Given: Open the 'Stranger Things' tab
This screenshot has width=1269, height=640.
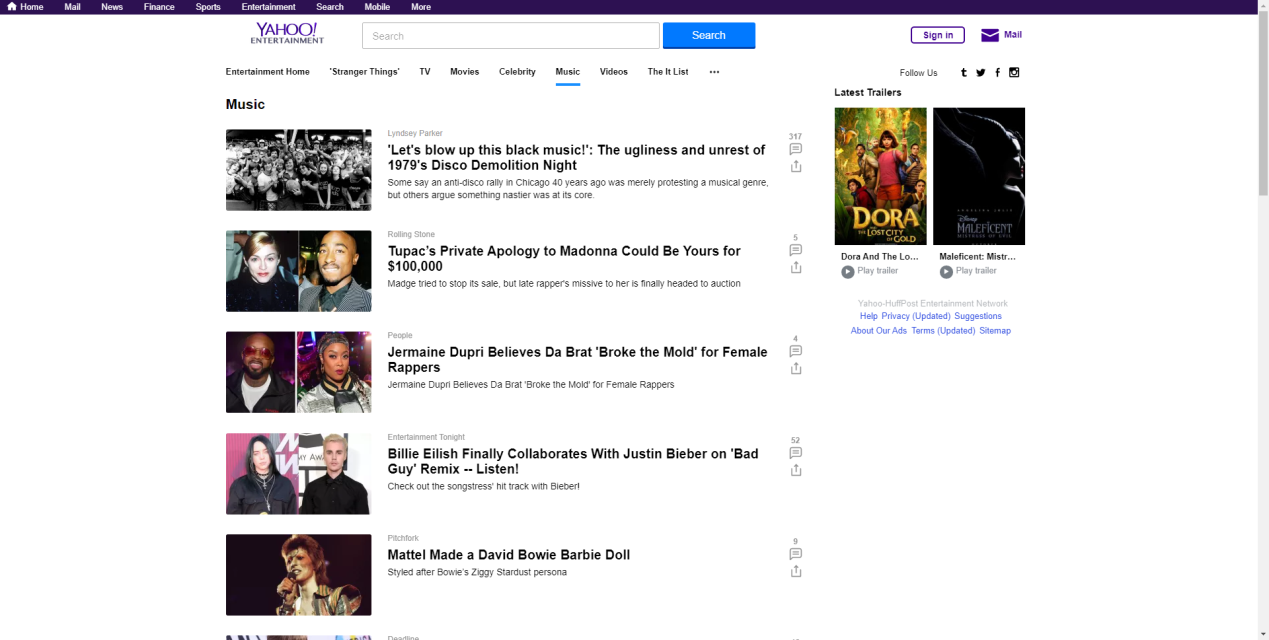Looking at the screenshot, I should (x=364, y=72).
